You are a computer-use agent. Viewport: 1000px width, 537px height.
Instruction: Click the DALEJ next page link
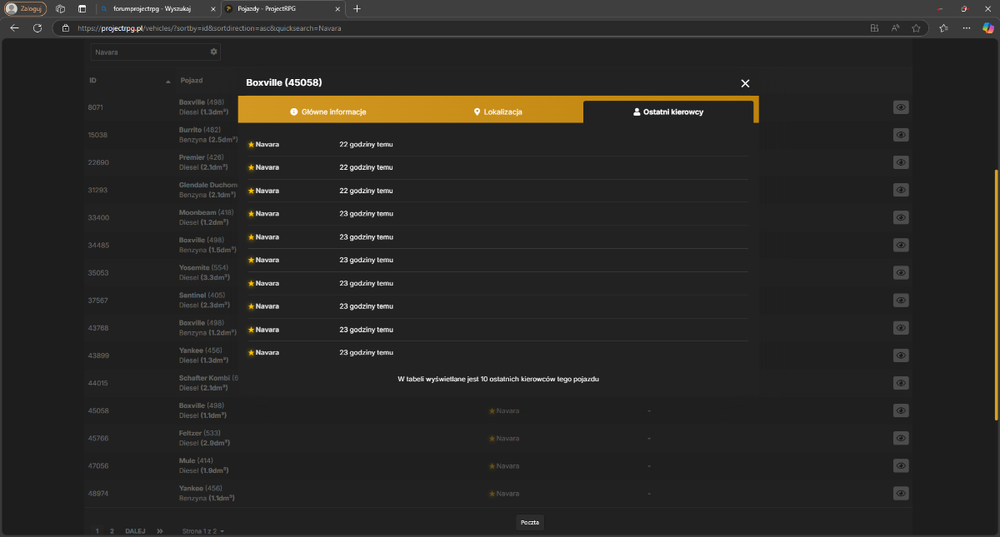point(135,531)
